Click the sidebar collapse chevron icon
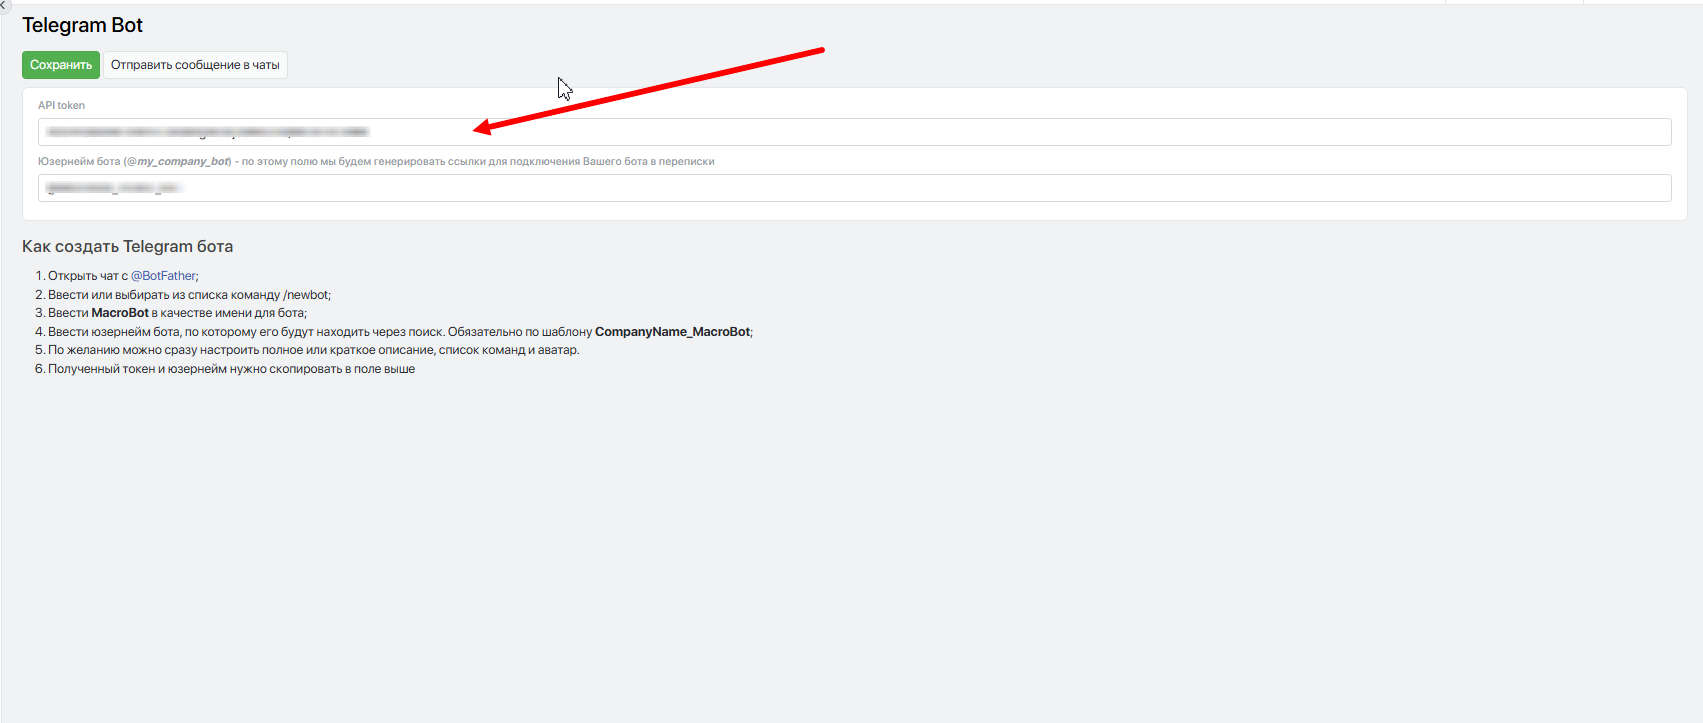Image resolution: width=1703 pixels, height=723 pixels. [x=4, y=6]
